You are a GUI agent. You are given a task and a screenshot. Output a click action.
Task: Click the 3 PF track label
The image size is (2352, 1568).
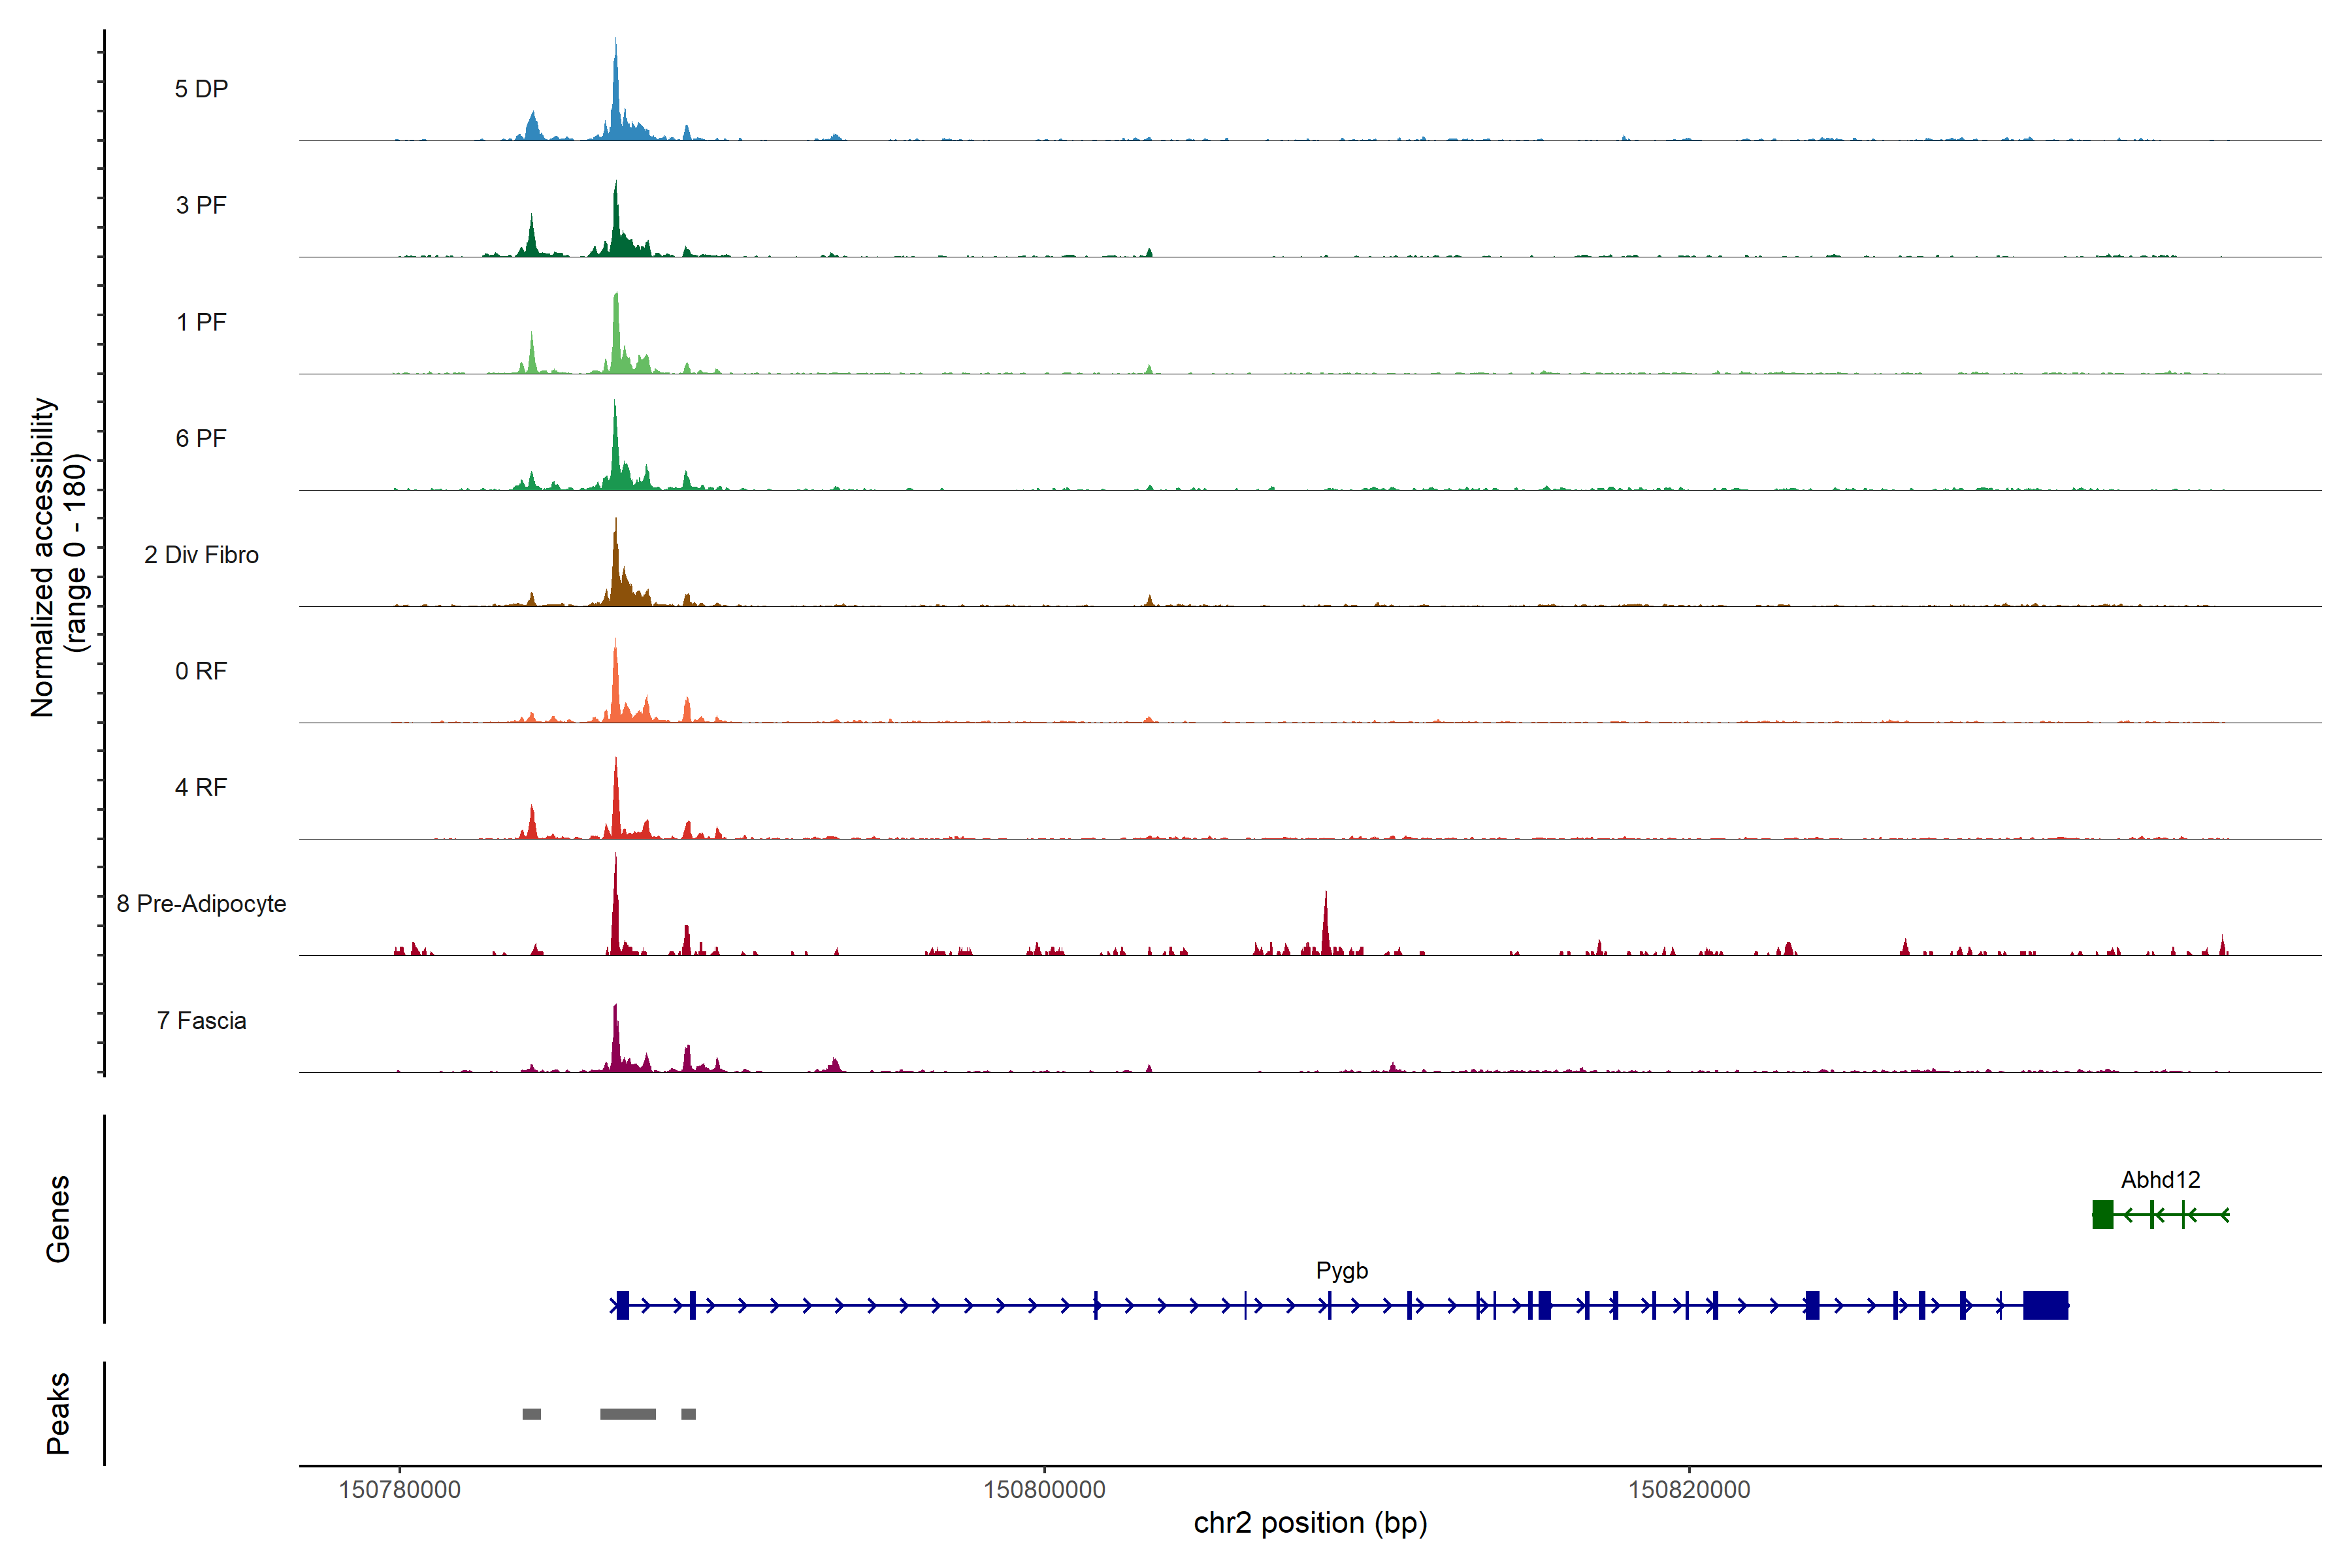(201, 205)
